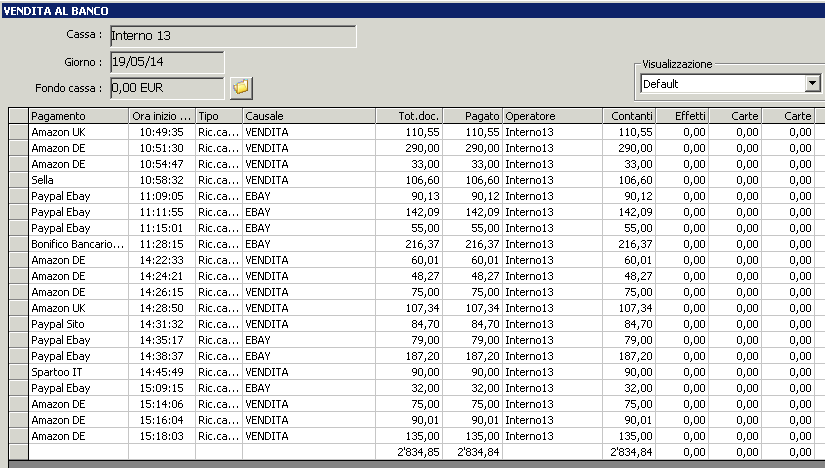Sort by the Causale column header
Image resolution: width=825 pixels, height=468 pixels.
click(309, 116)
